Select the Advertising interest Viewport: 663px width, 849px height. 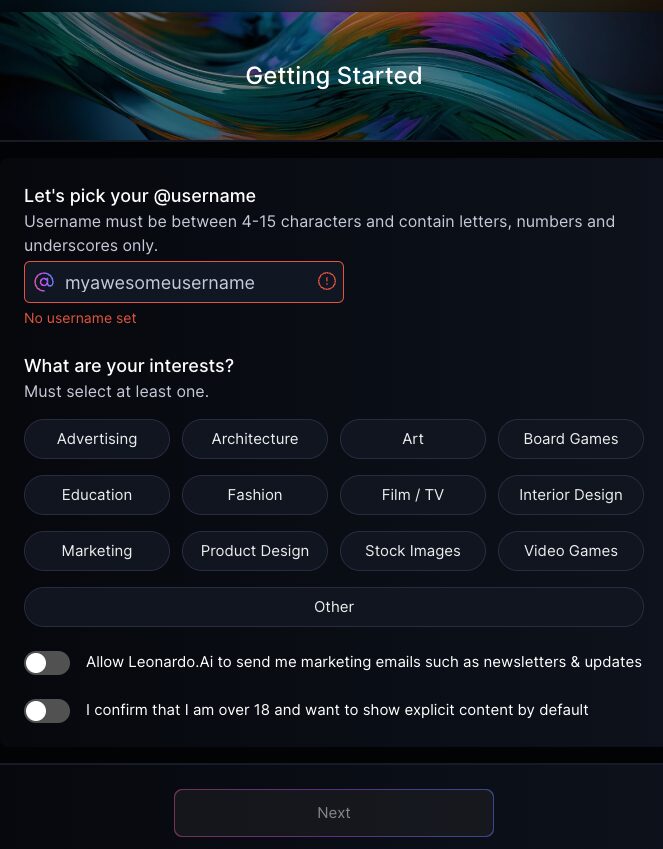coord(97,439)
